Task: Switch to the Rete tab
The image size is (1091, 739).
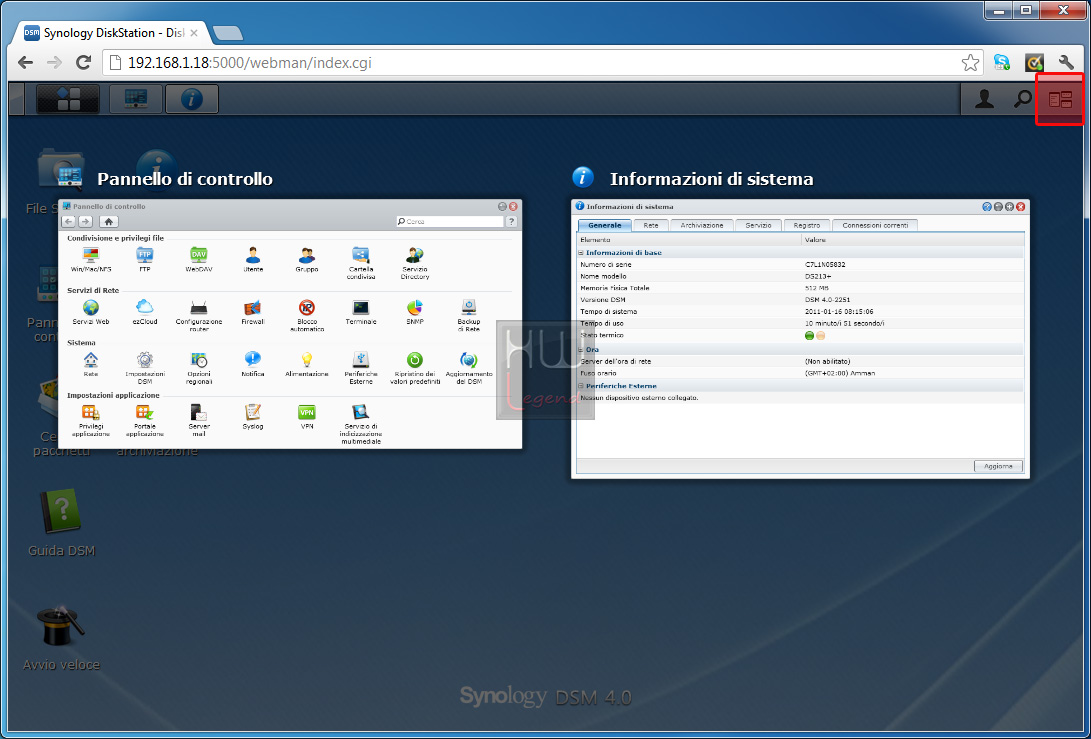Action: [651, 225]
